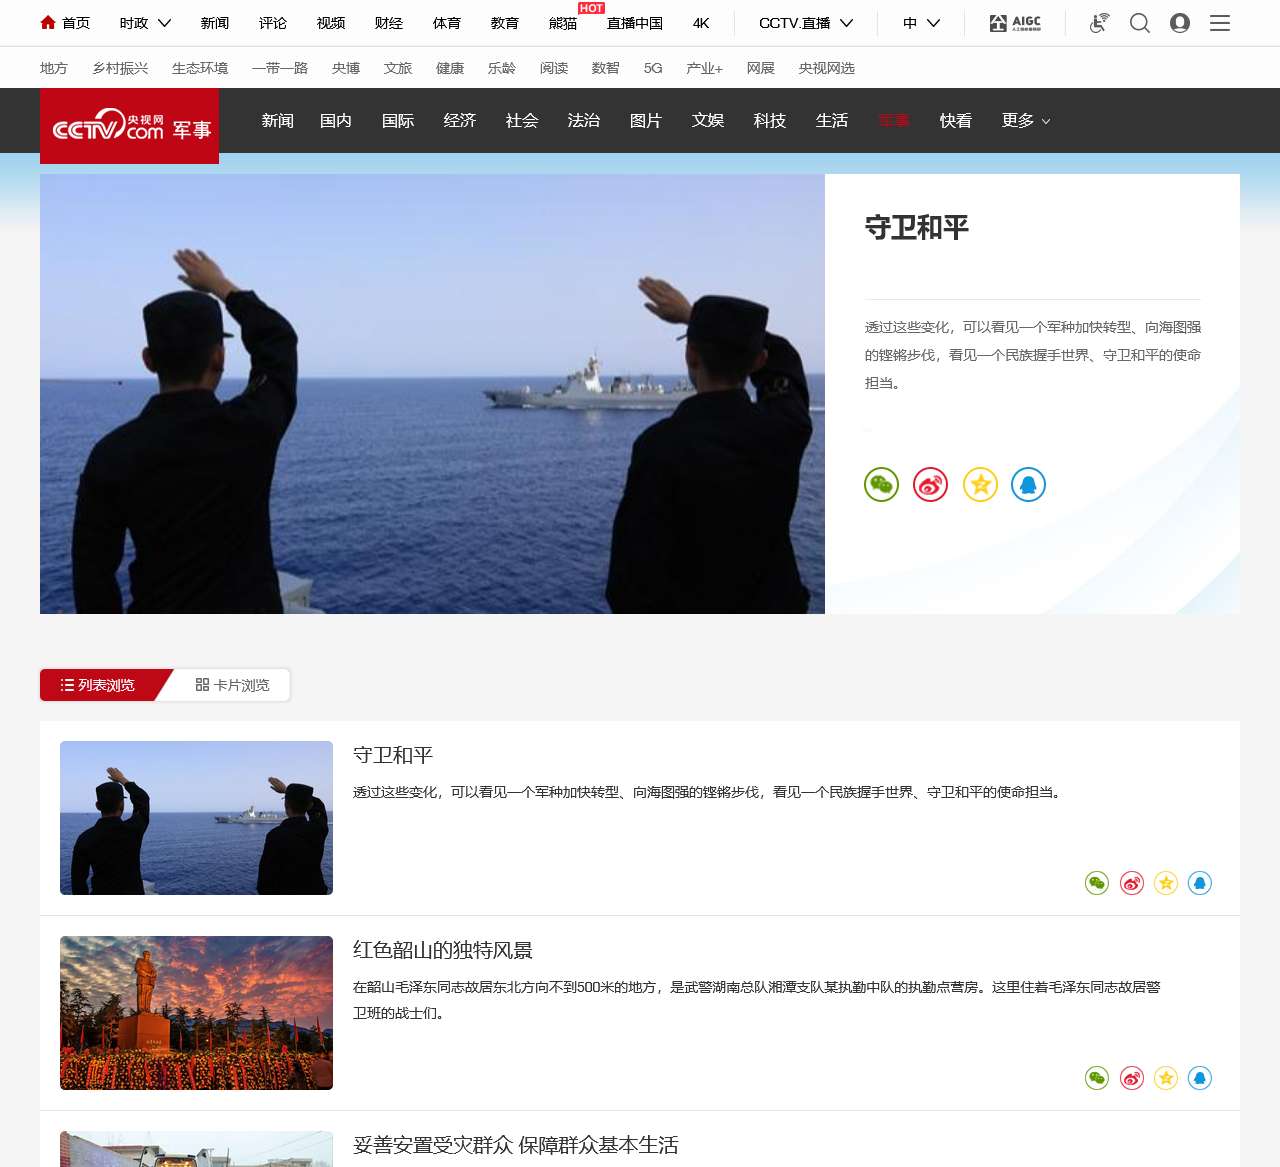Share featured story via Weibo icon
This screenshot has height=1167, width=1280.
[x=930, y=485]
